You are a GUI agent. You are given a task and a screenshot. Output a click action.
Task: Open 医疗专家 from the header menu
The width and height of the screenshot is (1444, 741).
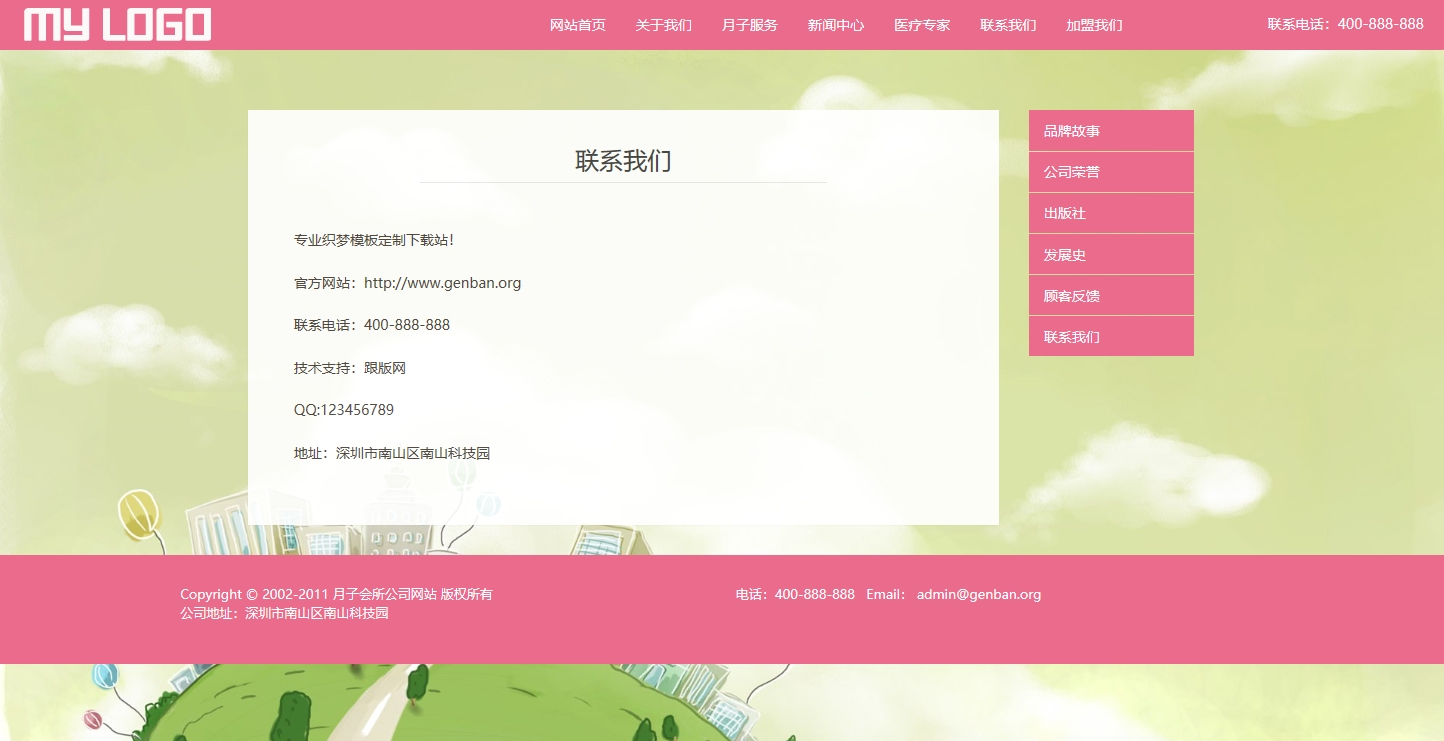coord(922,25)
